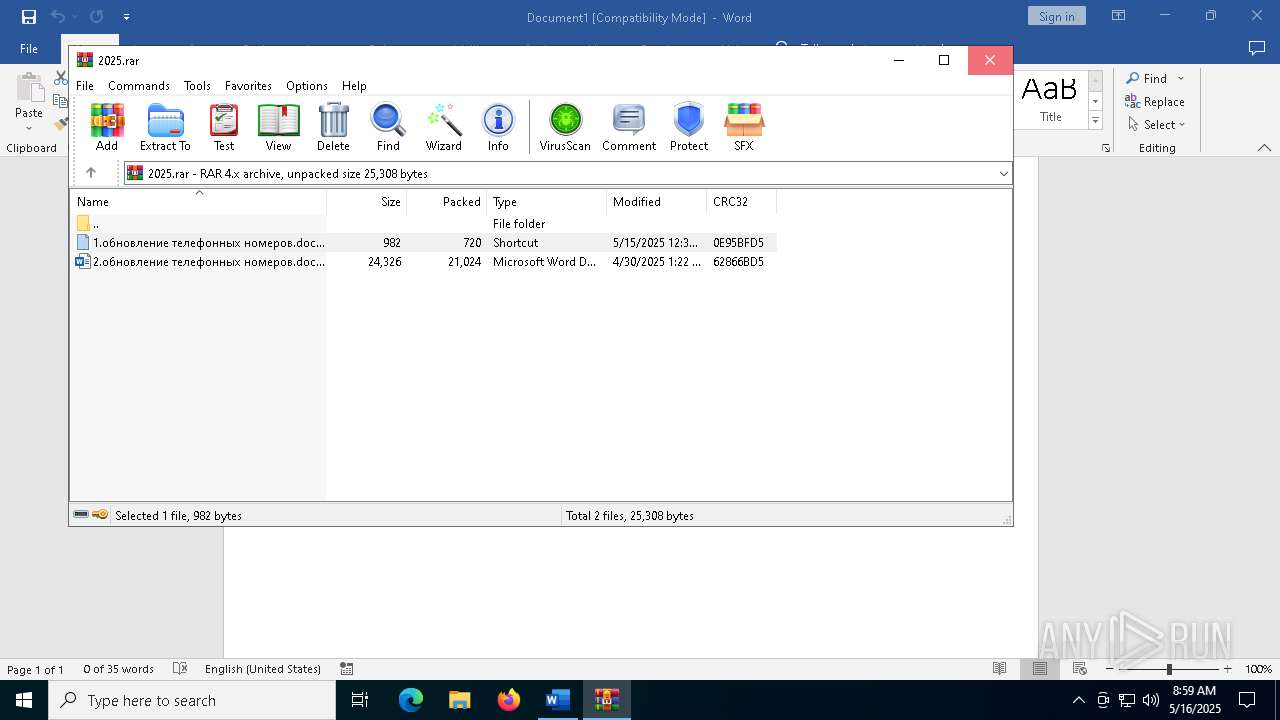Open the Find dropdown arrow in Word
This screenshot has width=1280, height=720.
1181,78
